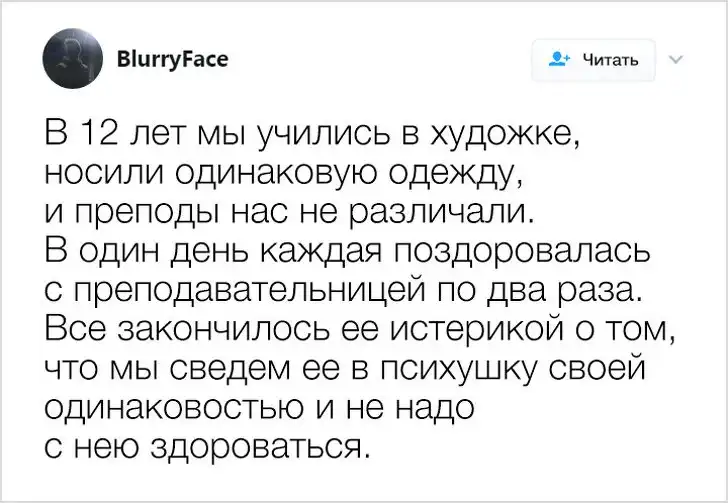Click the line starting "Все закончилось"

point(345,328)
